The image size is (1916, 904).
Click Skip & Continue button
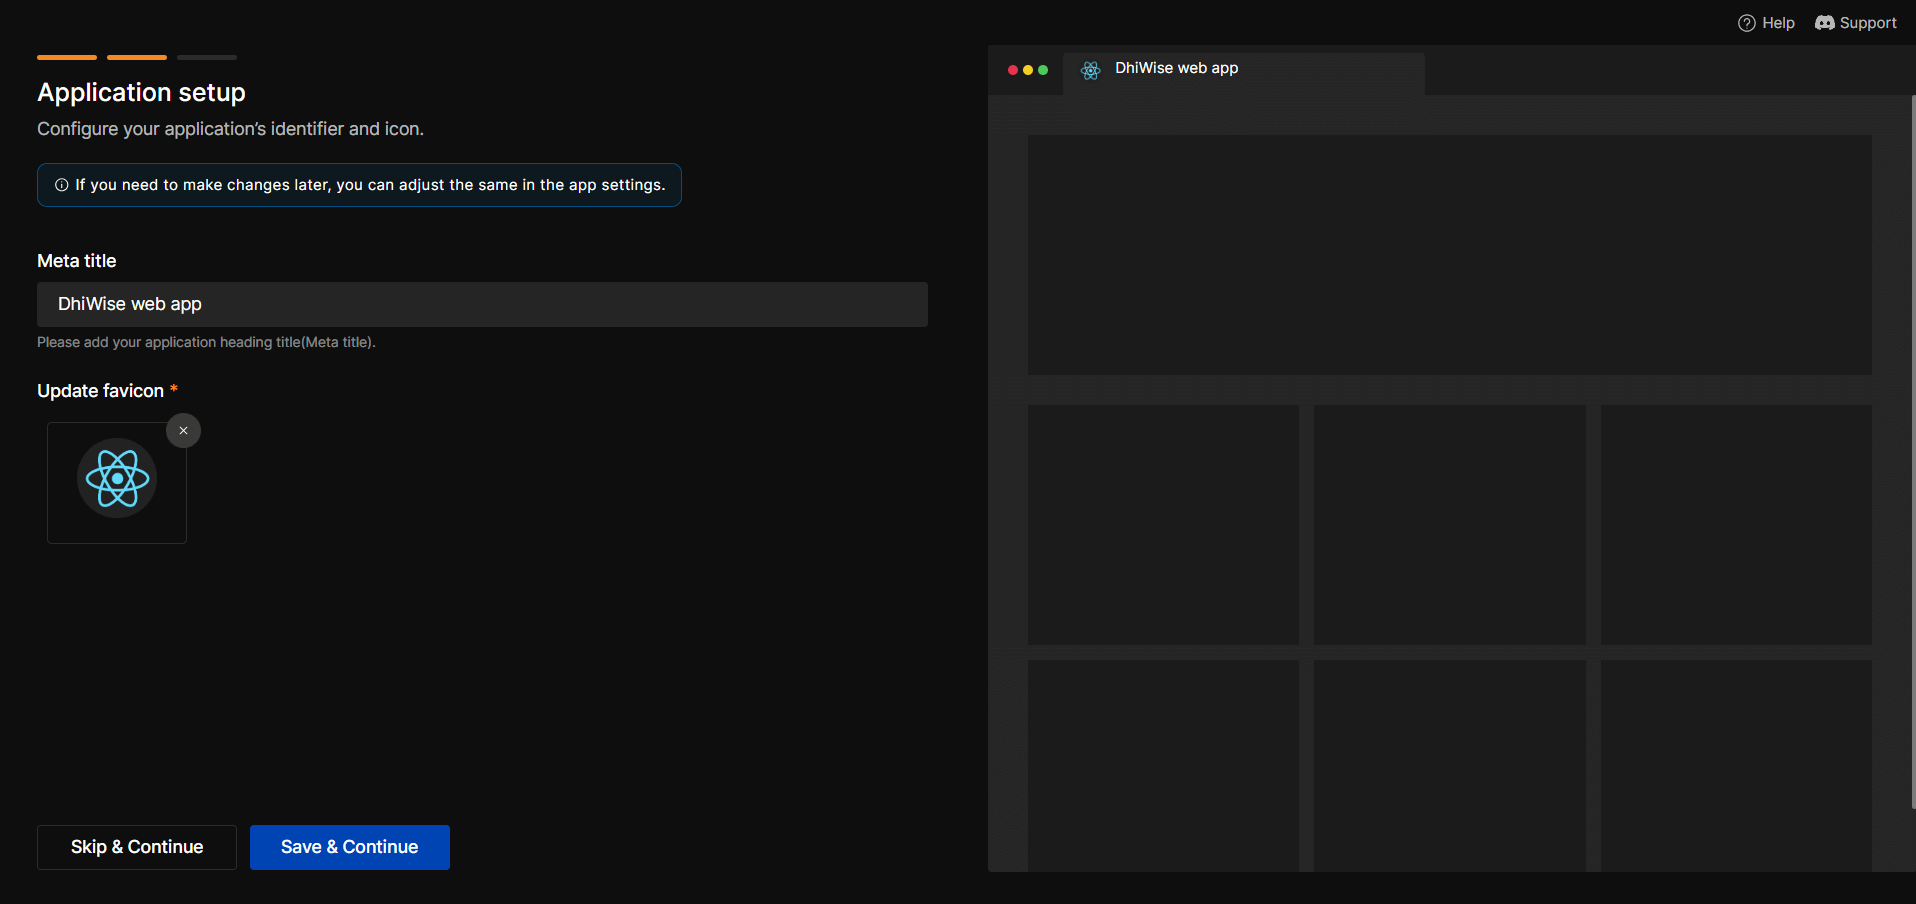pyautogui.click(x=137, y=847)
